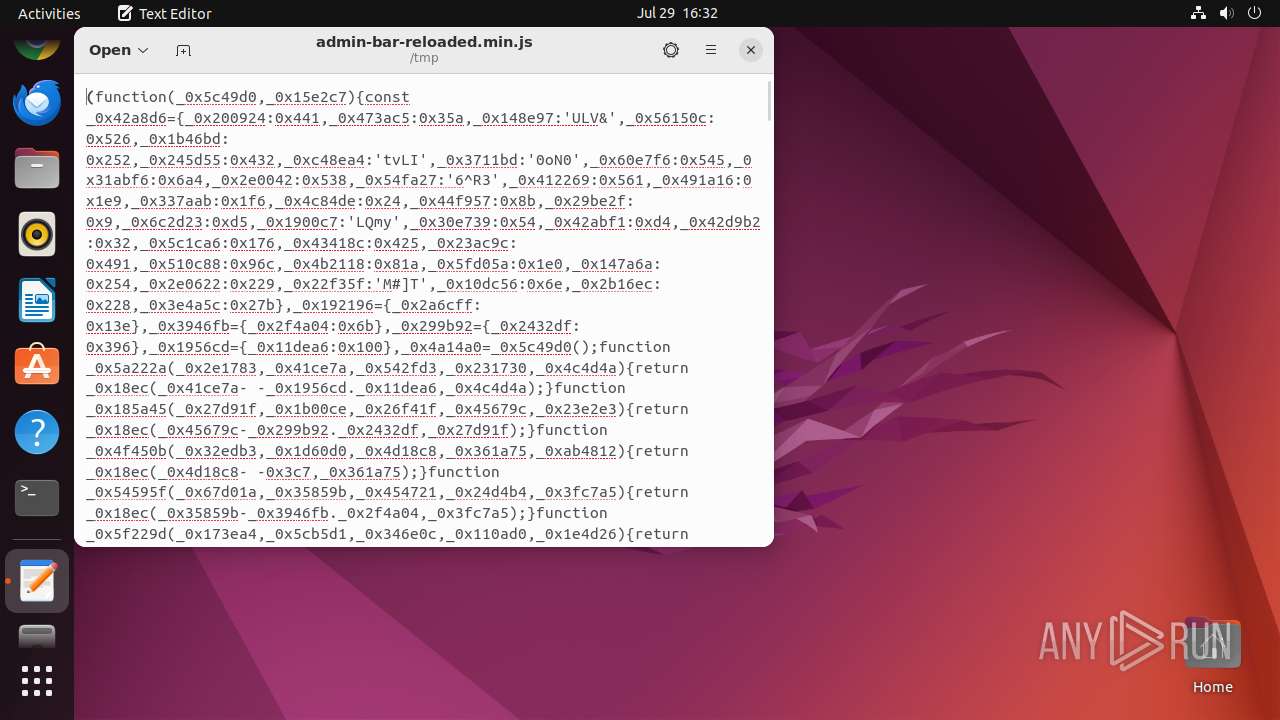
Task: Open the view options gear menu
Action: pos(671,50)
